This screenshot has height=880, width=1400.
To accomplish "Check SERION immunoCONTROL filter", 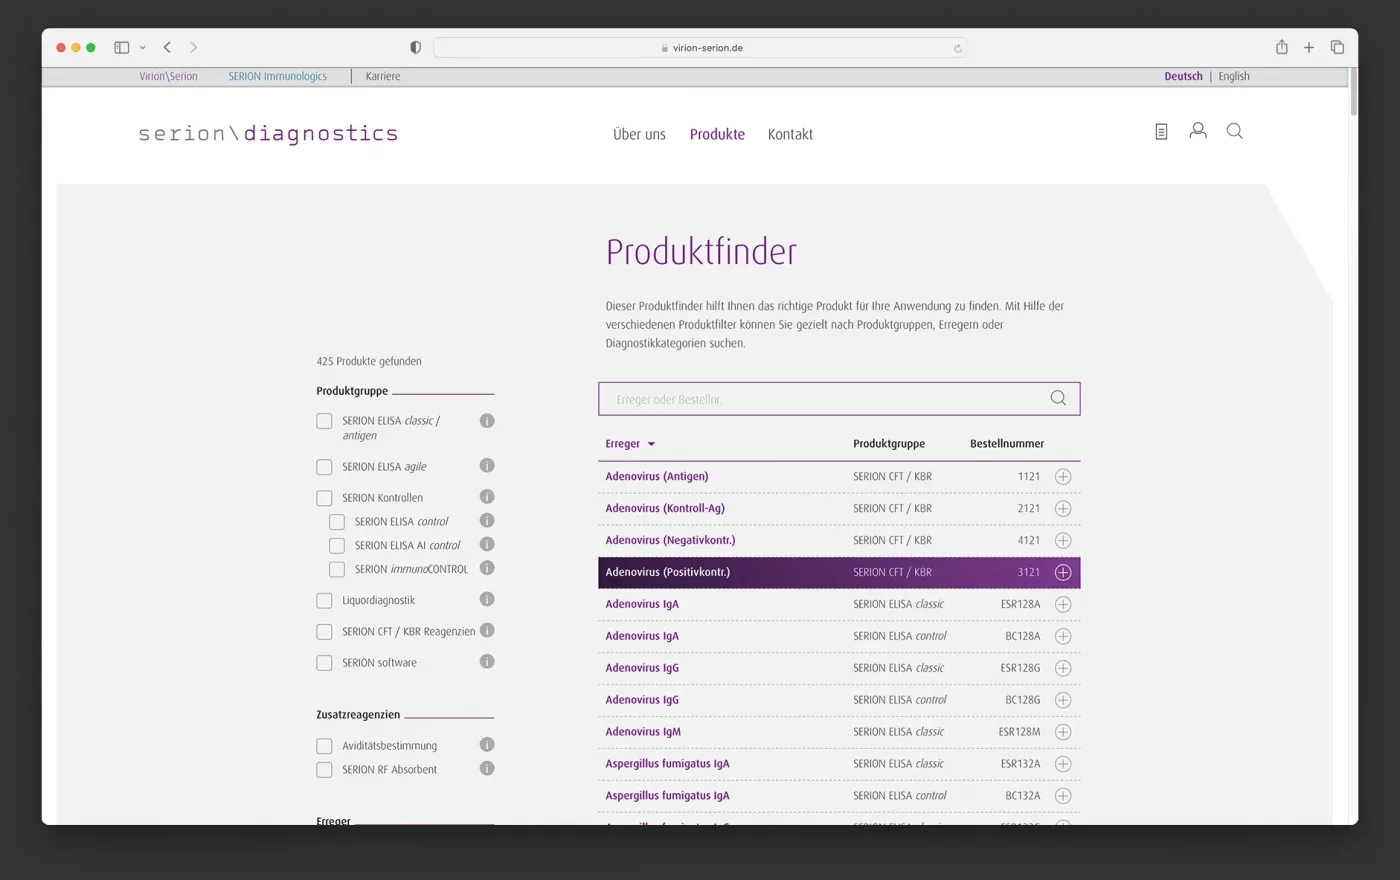I will (x=337, y=570).
